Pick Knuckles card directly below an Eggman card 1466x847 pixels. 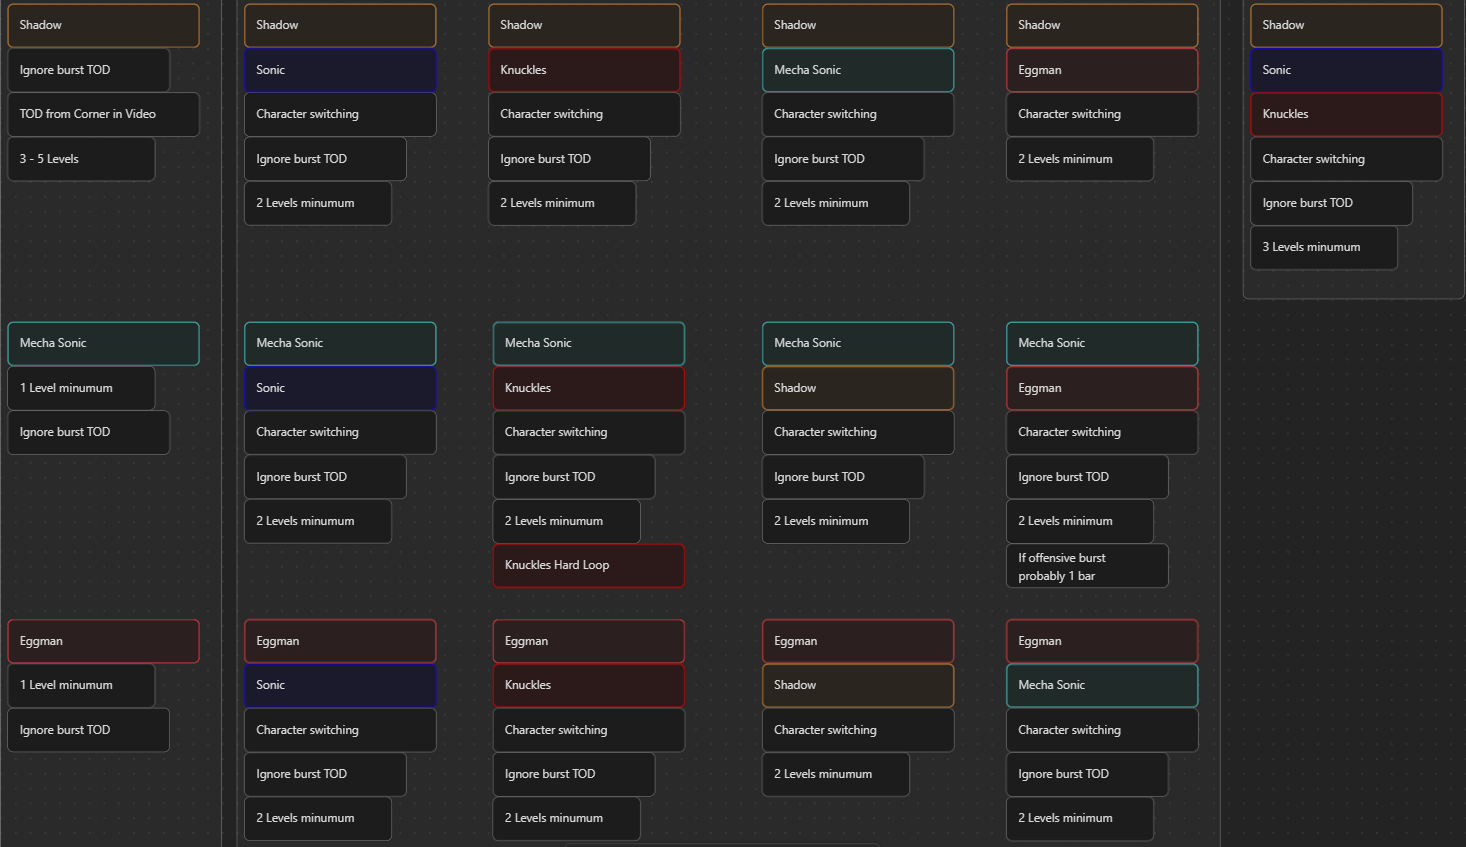pyautogui.click(x=588, y=685)
